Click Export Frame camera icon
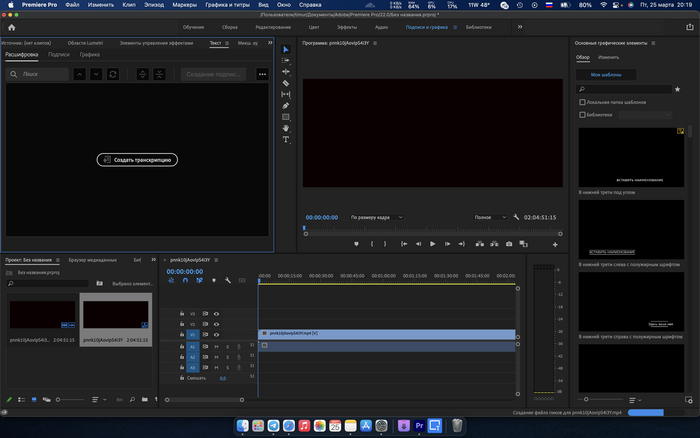Viewport: 700px width, 438px height. coord(509,243)
